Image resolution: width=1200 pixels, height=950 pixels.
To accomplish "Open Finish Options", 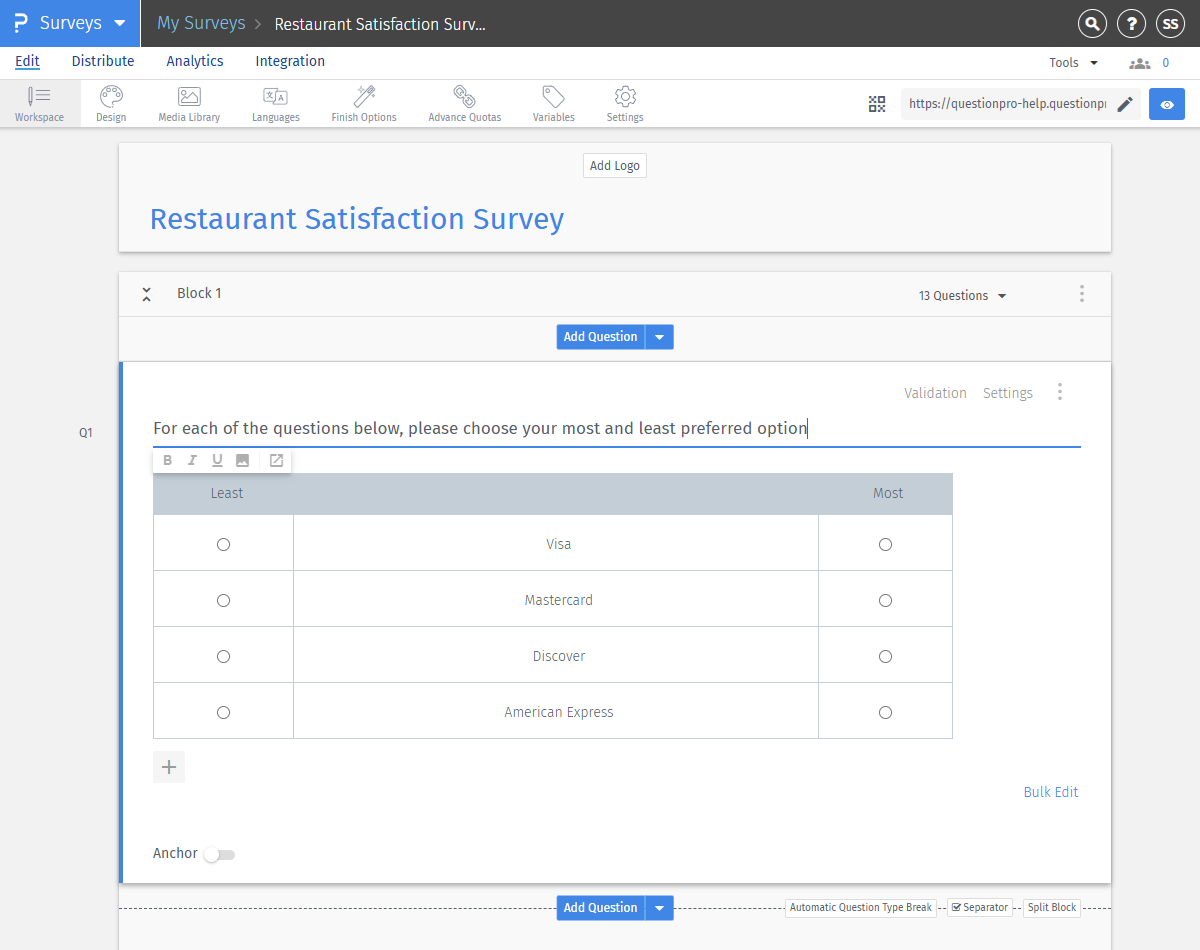I will click(x=363, y=103).
